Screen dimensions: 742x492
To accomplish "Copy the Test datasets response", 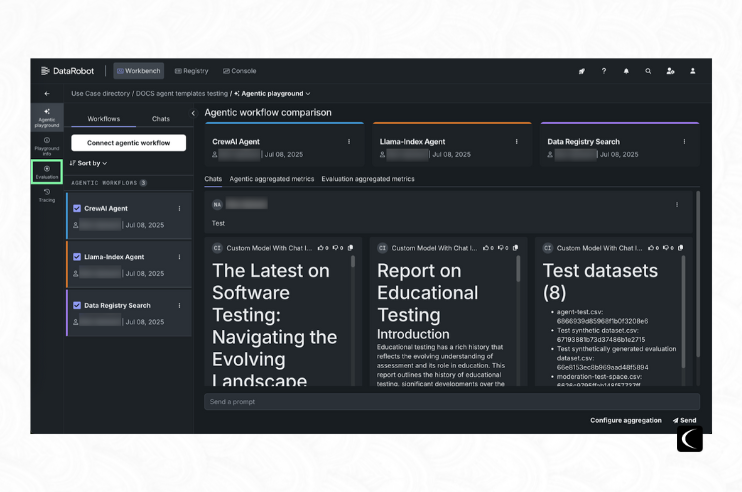I will click(681, 248).
